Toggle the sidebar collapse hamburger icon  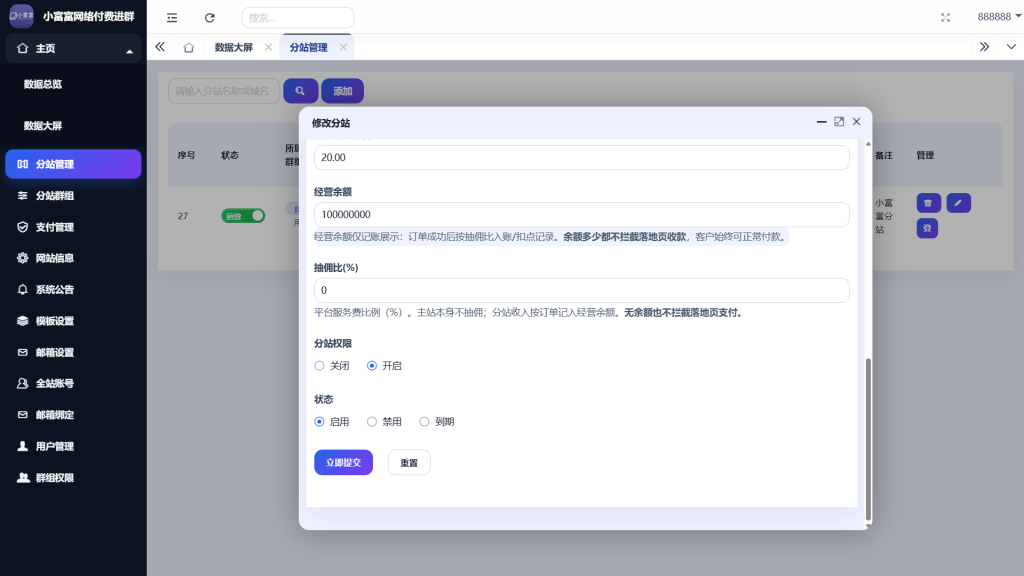[x=172, y=18]
